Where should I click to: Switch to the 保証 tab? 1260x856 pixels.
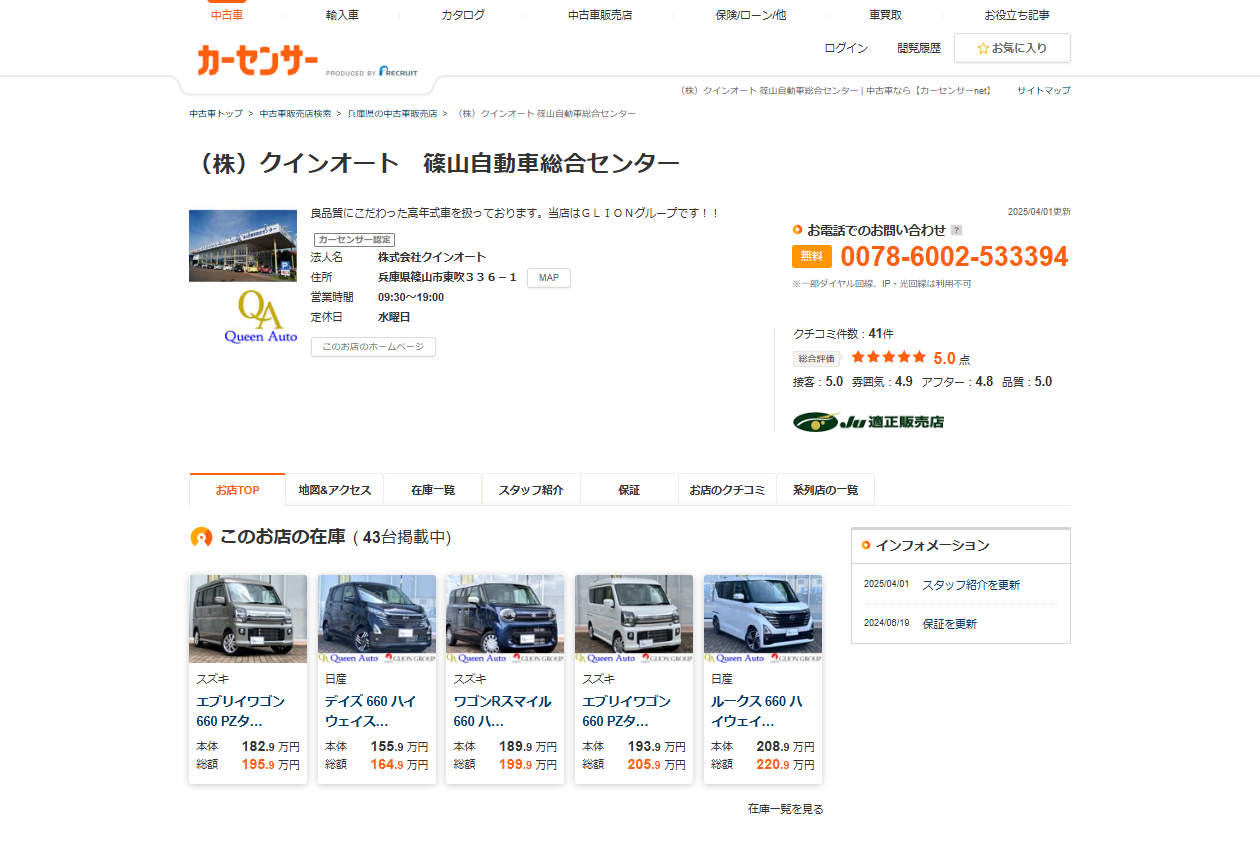pos(629,490)
